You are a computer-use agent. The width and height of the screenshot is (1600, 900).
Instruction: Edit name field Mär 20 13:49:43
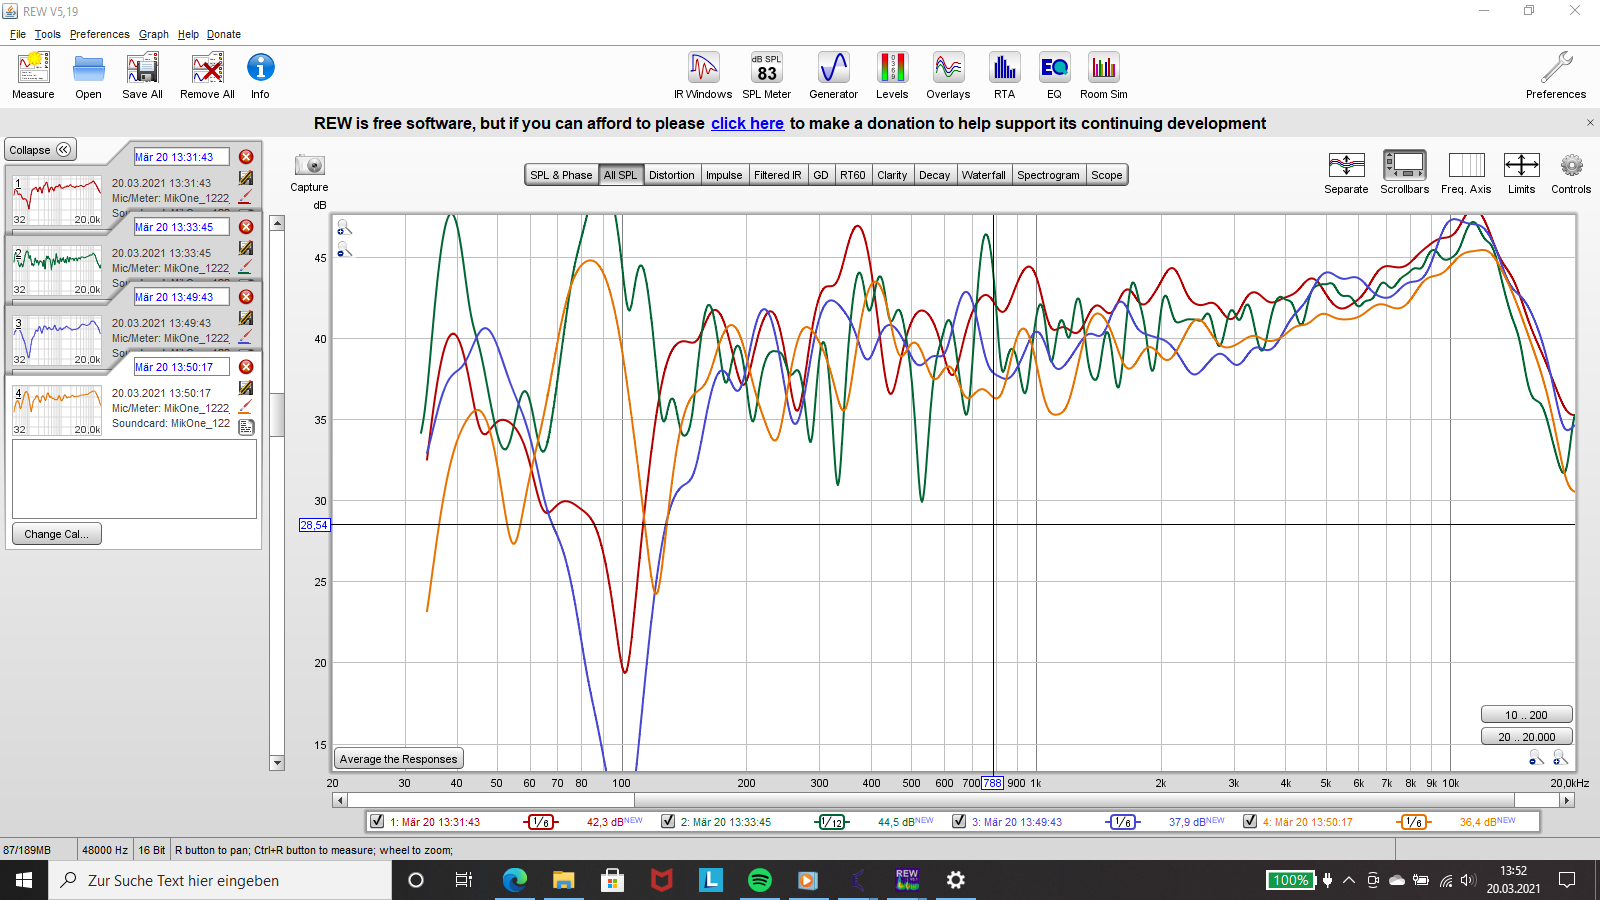pyautogui.click(x=181, y=297)
